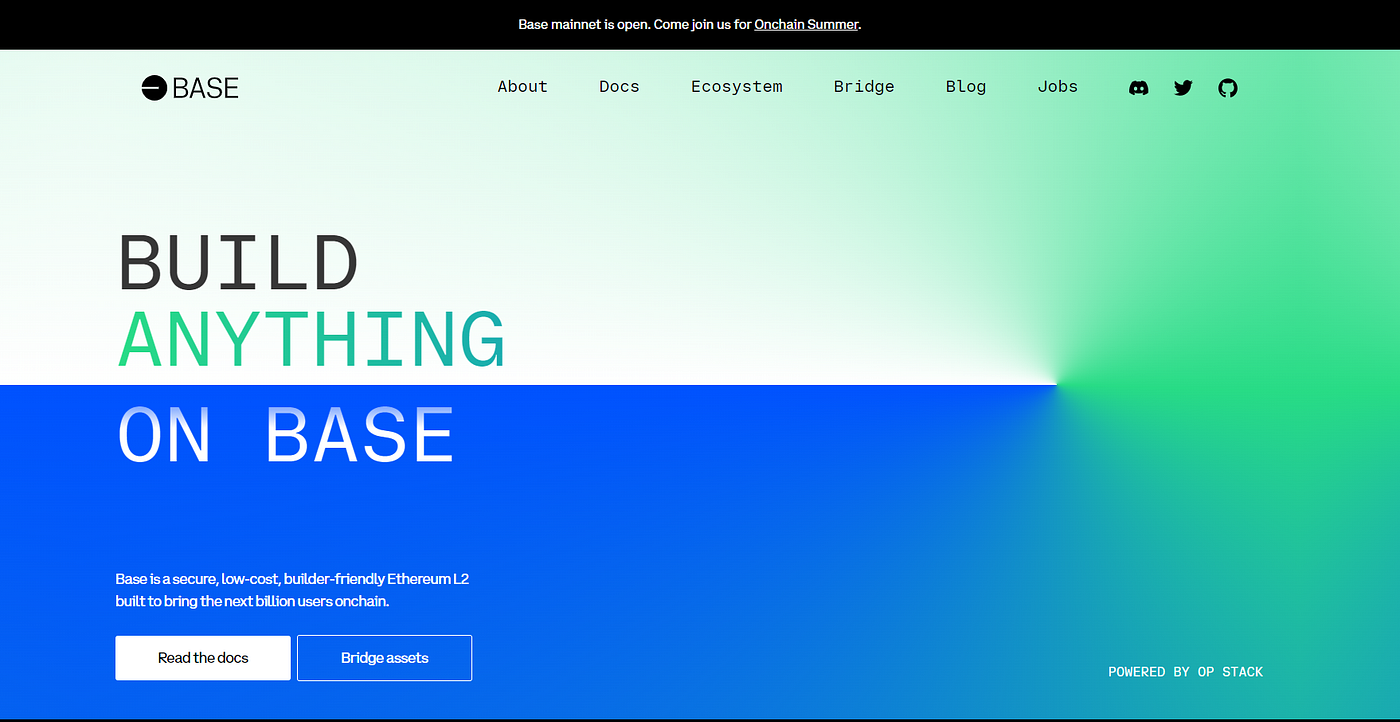Open the GitHub icon link
Image resolution: width=1400 pixels, height=722 pixels.
[1228, 88]
